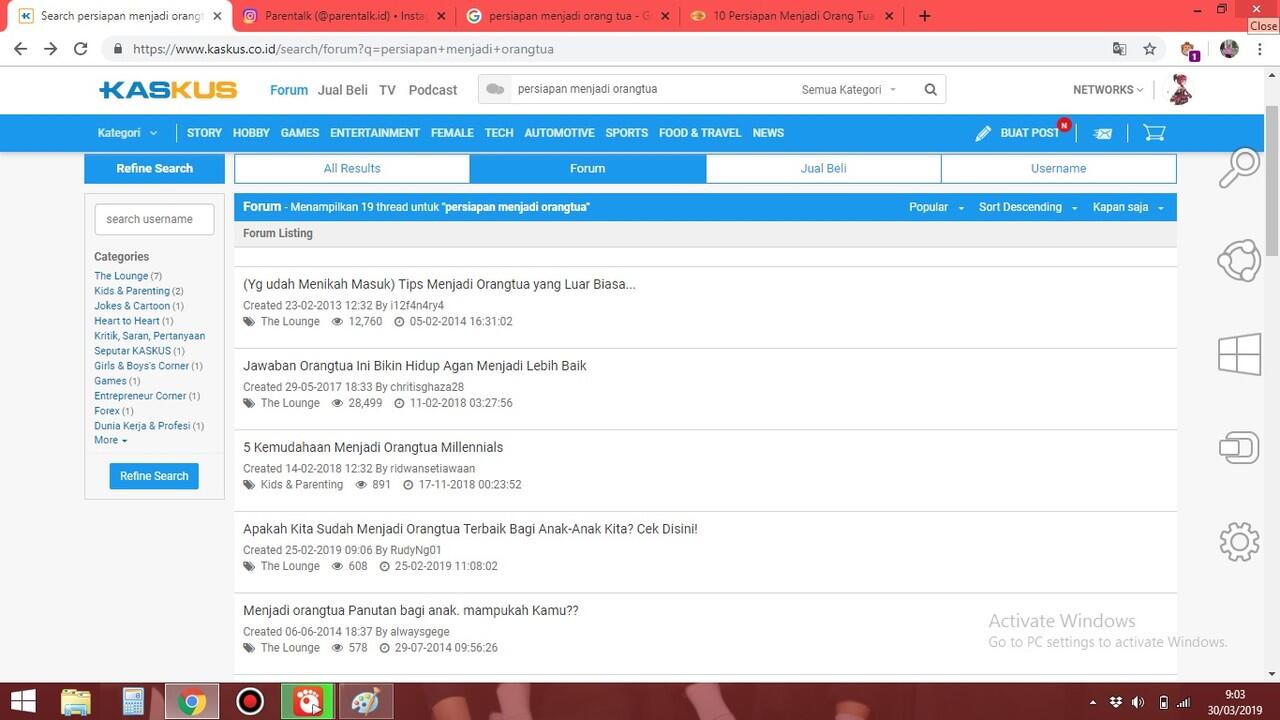This screenshot has height=720, width=1280.
Task: Open the Kapan saja time dropdown
Action: 1128,207
